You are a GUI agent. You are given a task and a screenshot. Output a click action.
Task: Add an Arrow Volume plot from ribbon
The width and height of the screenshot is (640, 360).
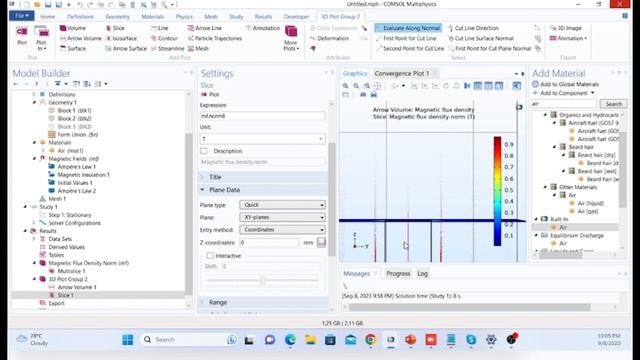coord(80,38)
